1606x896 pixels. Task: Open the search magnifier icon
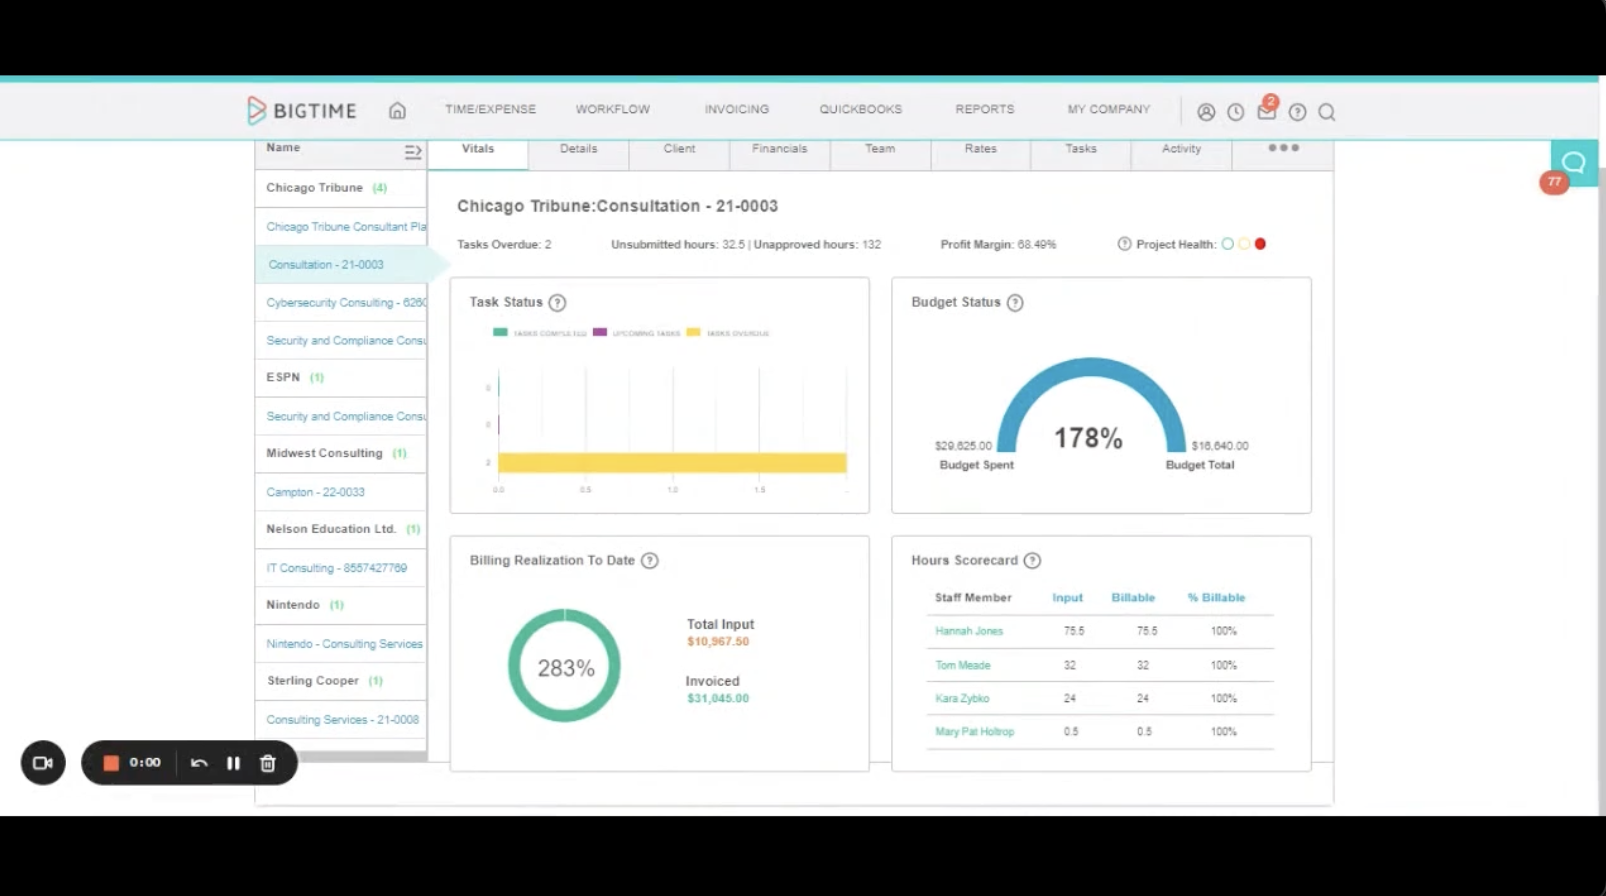[1327, 112]
